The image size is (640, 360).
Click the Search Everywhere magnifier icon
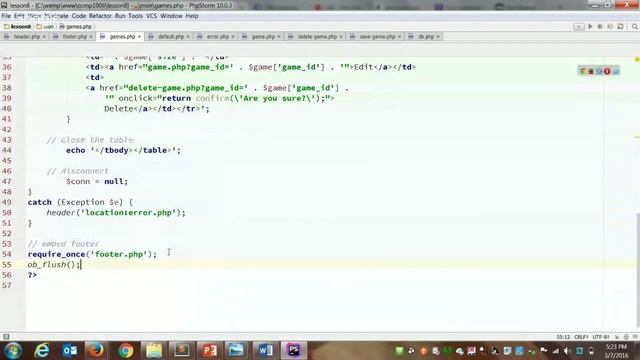pyautogui.click(x=635, y=27)
